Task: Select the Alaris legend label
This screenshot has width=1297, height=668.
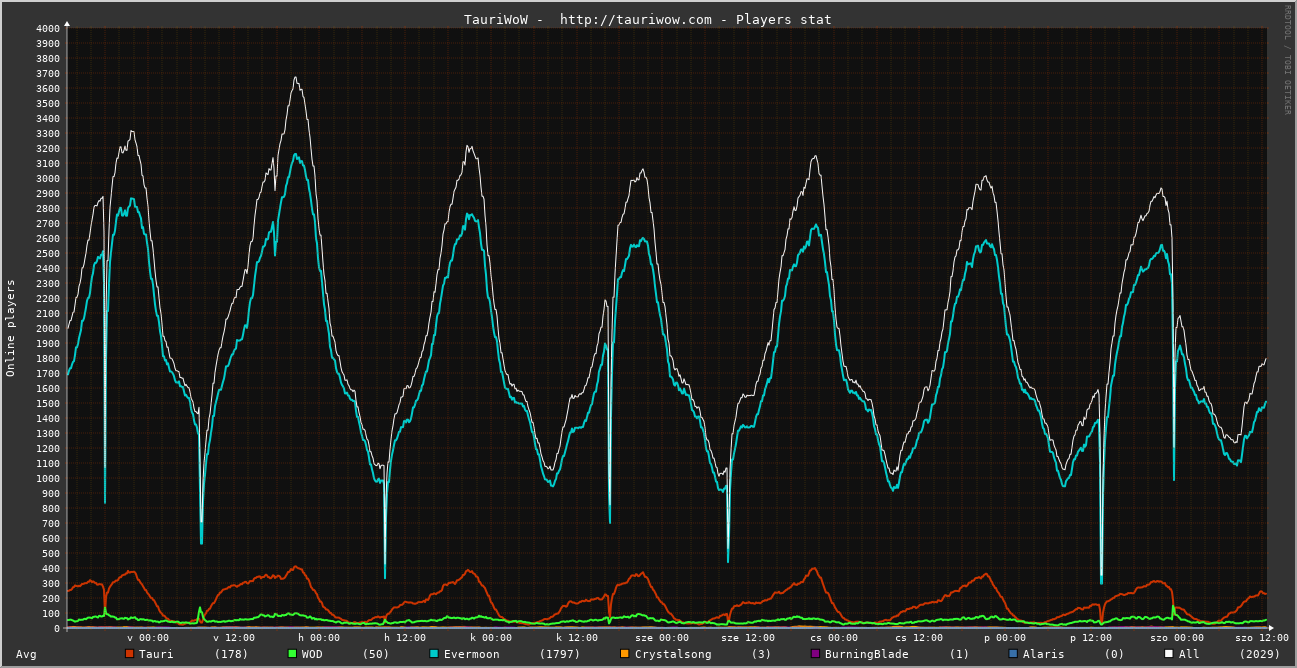Action: 1044,654
